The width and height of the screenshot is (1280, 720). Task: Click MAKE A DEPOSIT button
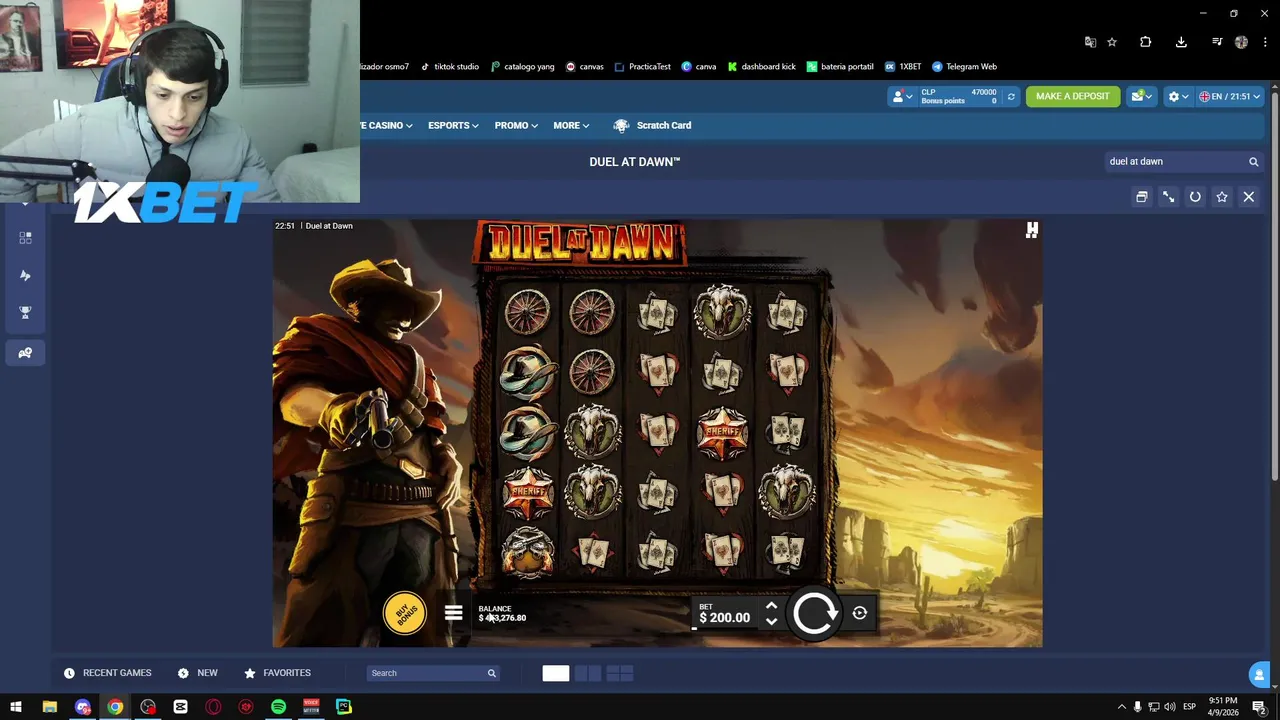pyautogui.click(x=1073, y=96)
